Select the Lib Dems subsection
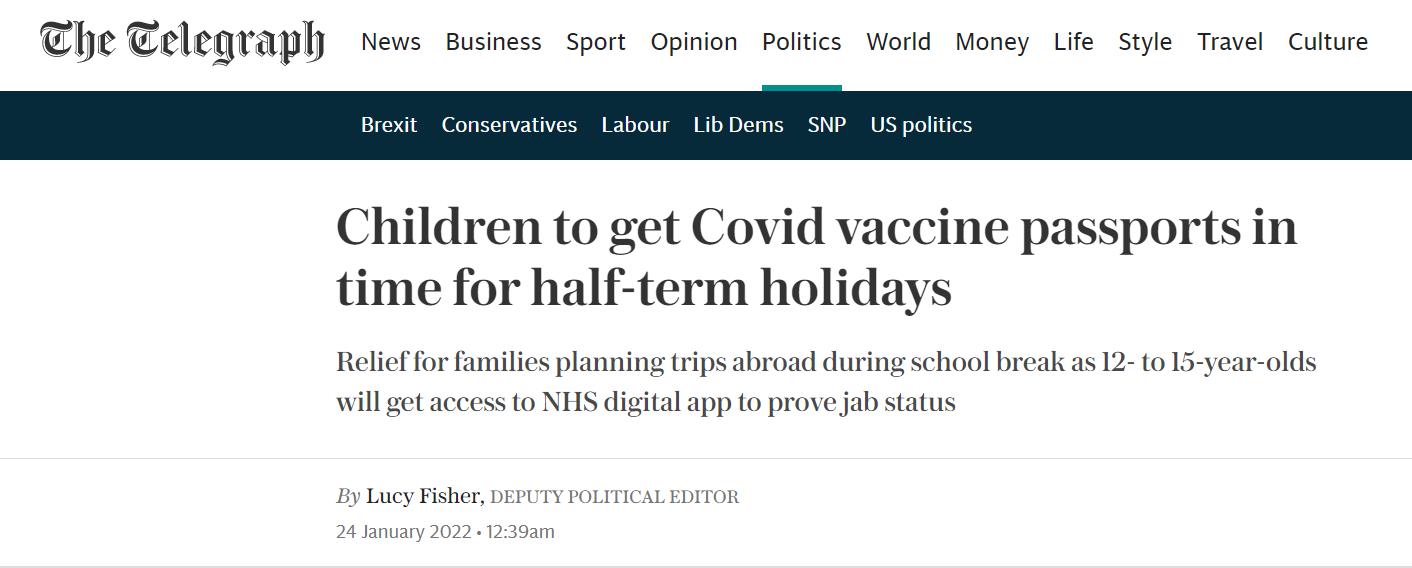The height and width of the screenshot is (568, 1412). click(x=738, y=125)
